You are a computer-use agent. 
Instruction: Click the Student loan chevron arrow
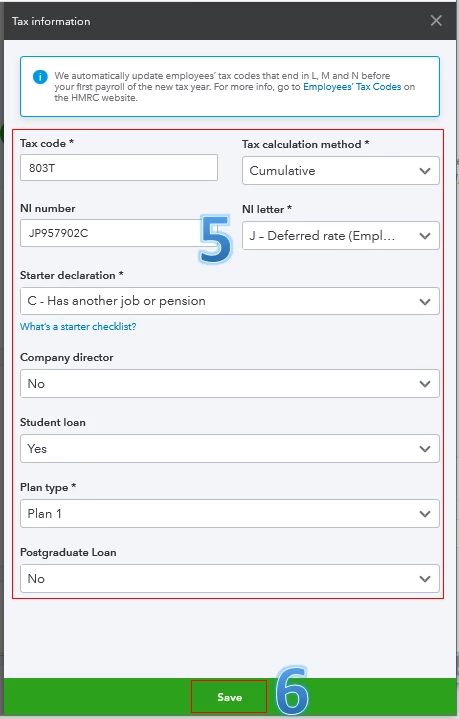(425, 449)
